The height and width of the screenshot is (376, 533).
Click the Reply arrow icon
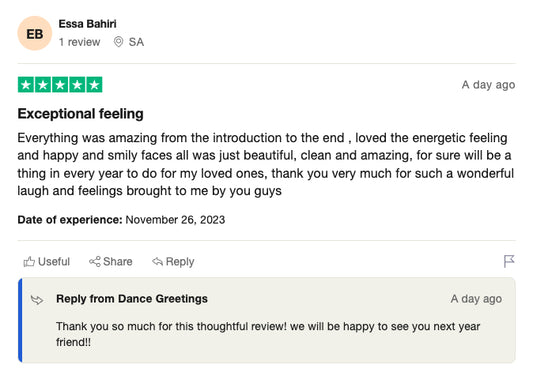pyautogui.click(x=157, y=261)
